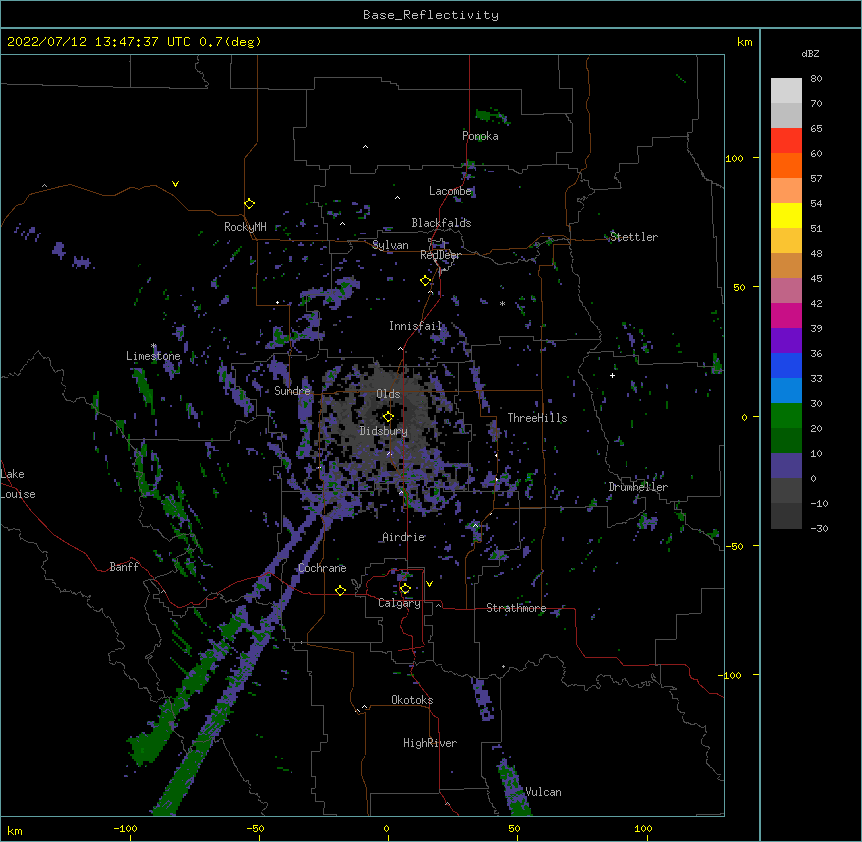Select the purple 10 dBZ legend color

tap(786, 466)
